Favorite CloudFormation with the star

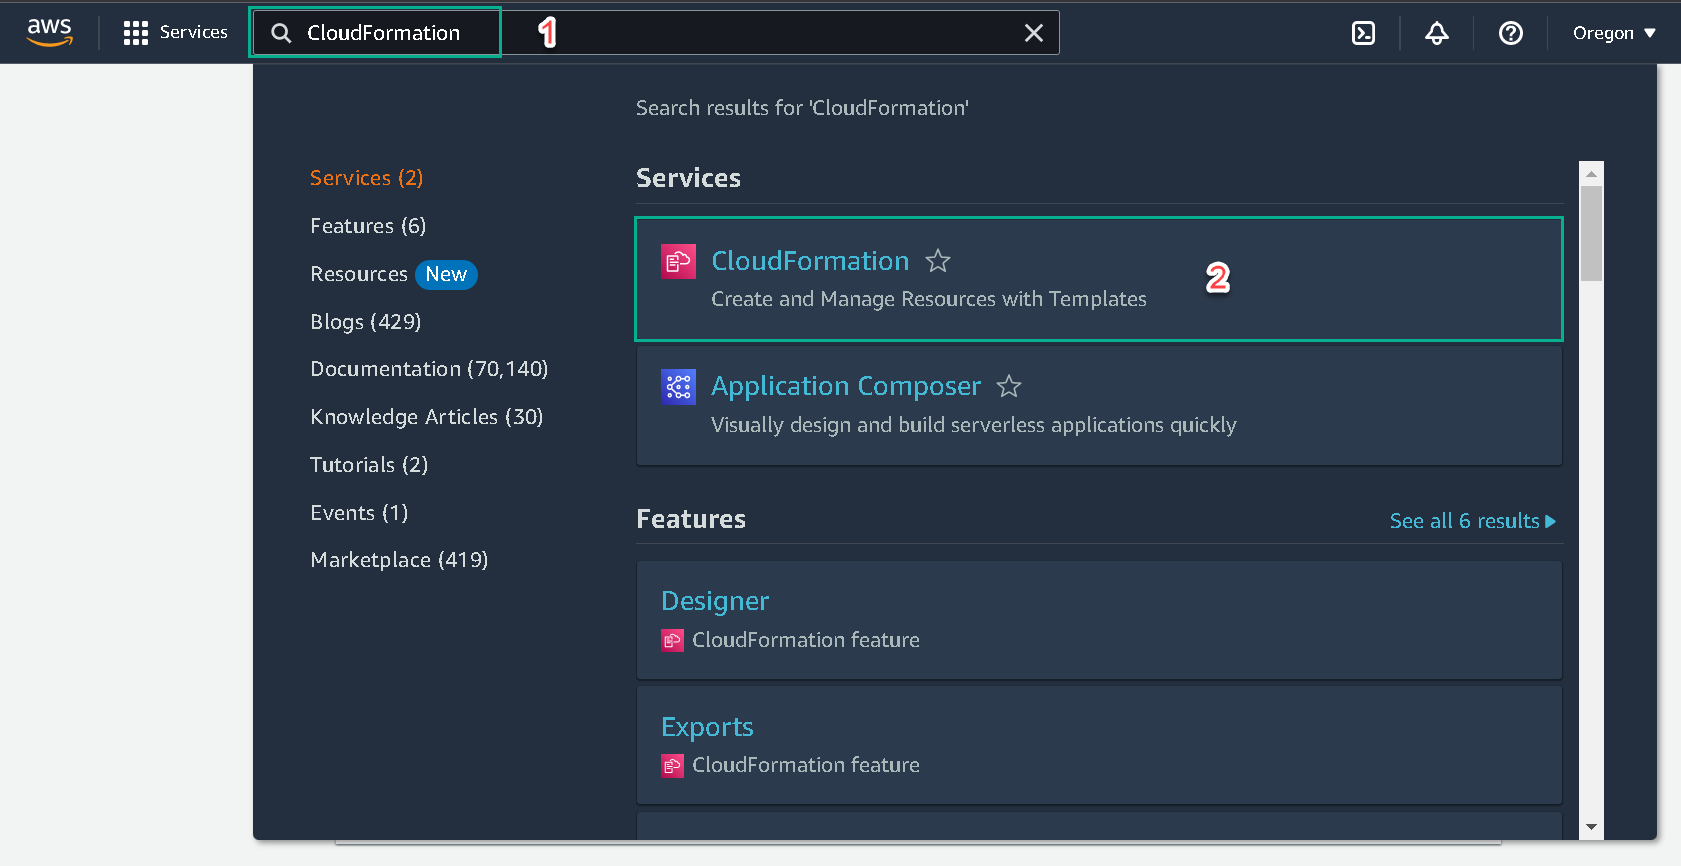point(938,261)
